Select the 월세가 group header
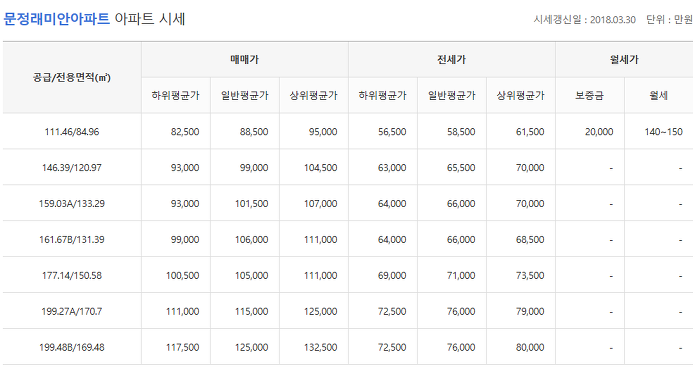 pyautogui.click(x=624, y=59)
